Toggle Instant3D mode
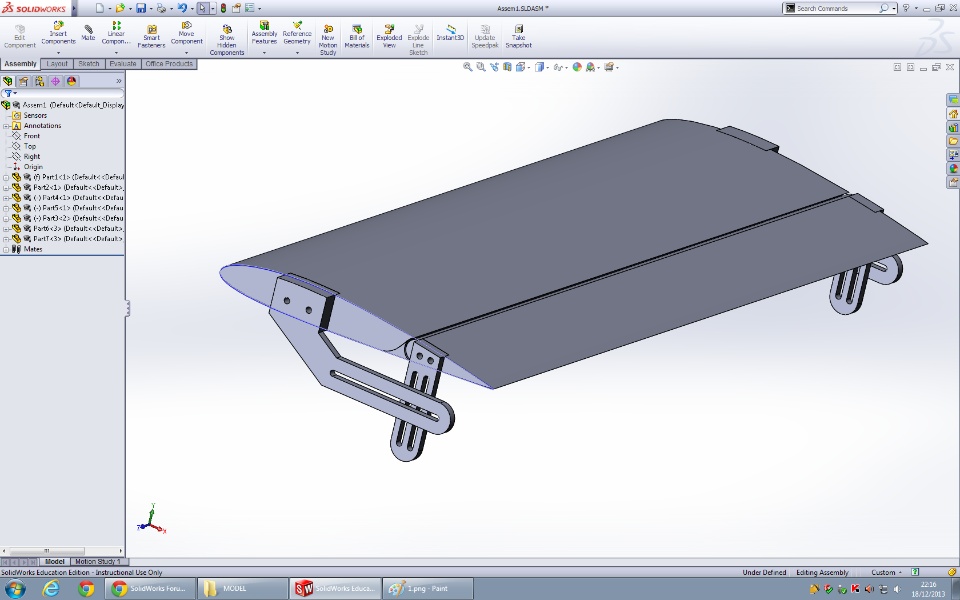The height and width of the screenshot is (600, 960). [x=450, y=33]
